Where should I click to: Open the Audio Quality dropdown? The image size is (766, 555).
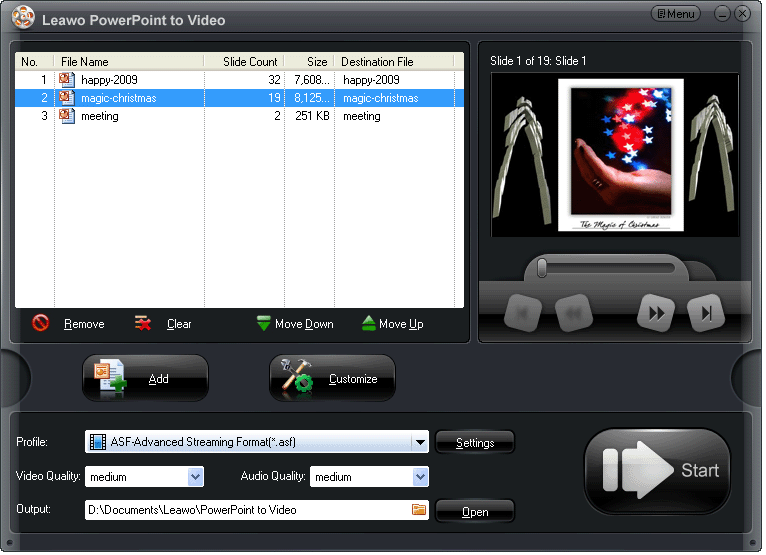[369, 476]
